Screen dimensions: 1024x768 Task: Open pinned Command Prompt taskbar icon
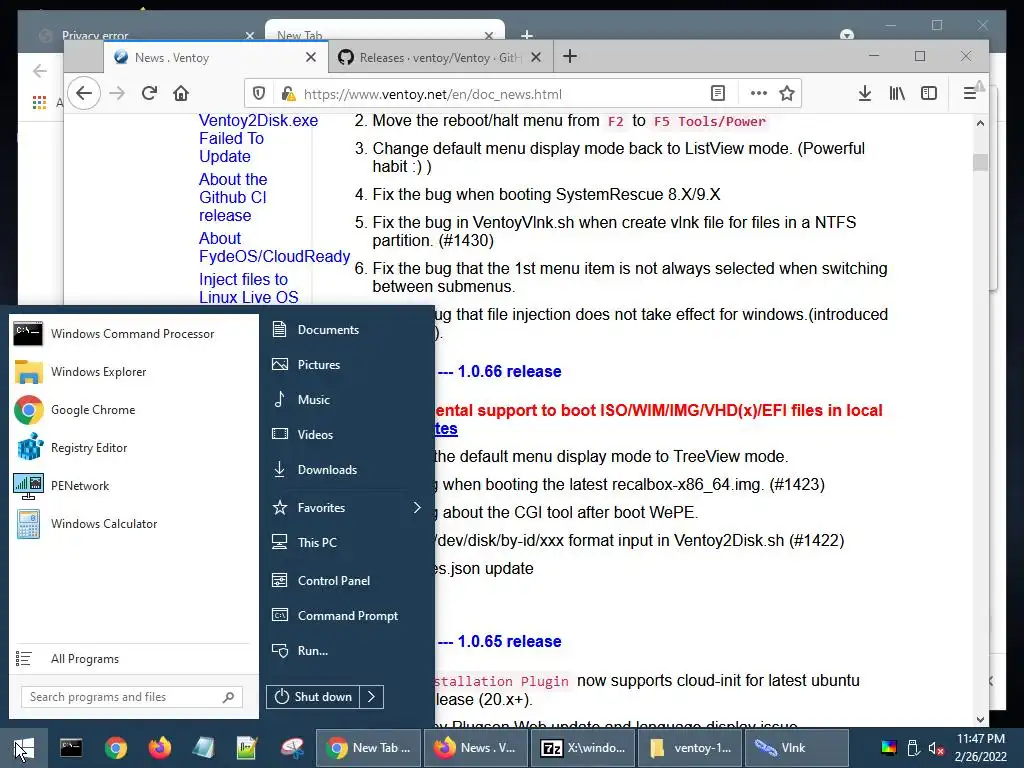[x=71, y=748]
